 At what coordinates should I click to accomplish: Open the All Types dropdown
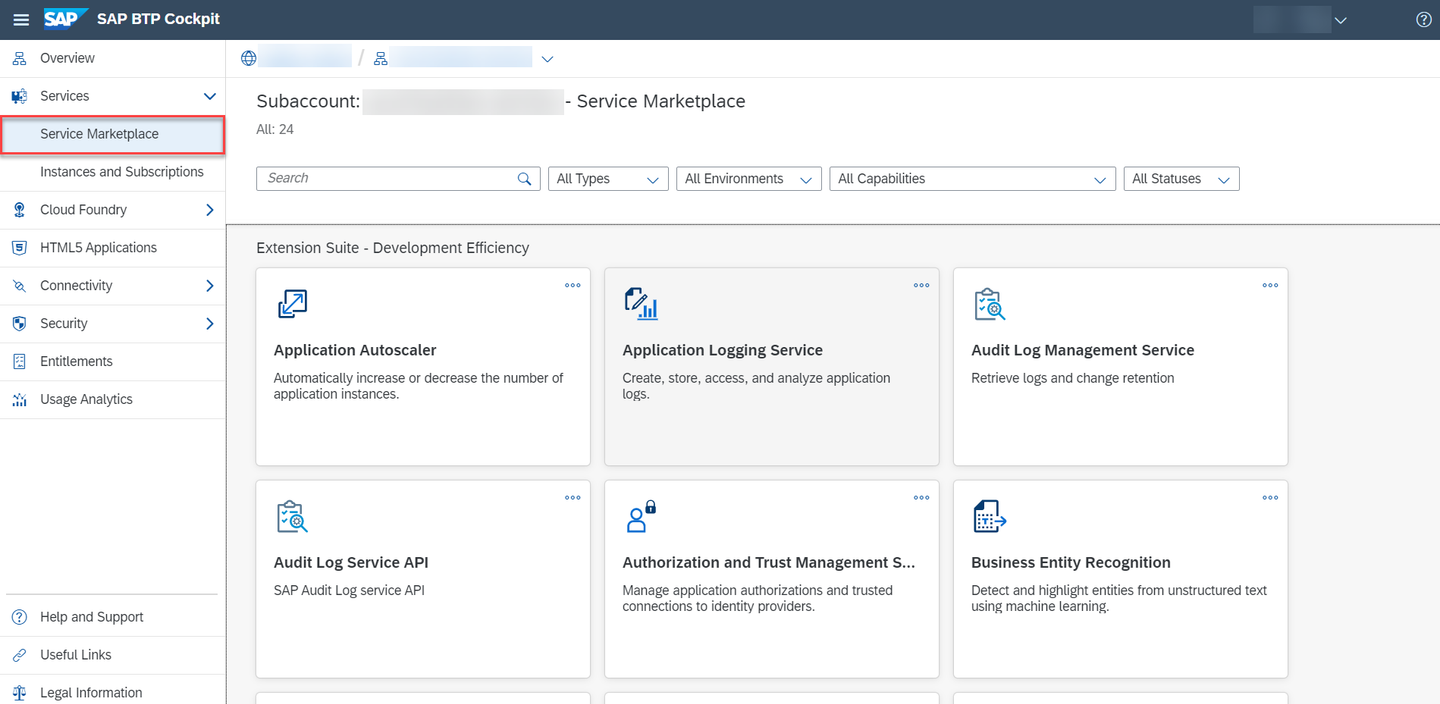608,179
